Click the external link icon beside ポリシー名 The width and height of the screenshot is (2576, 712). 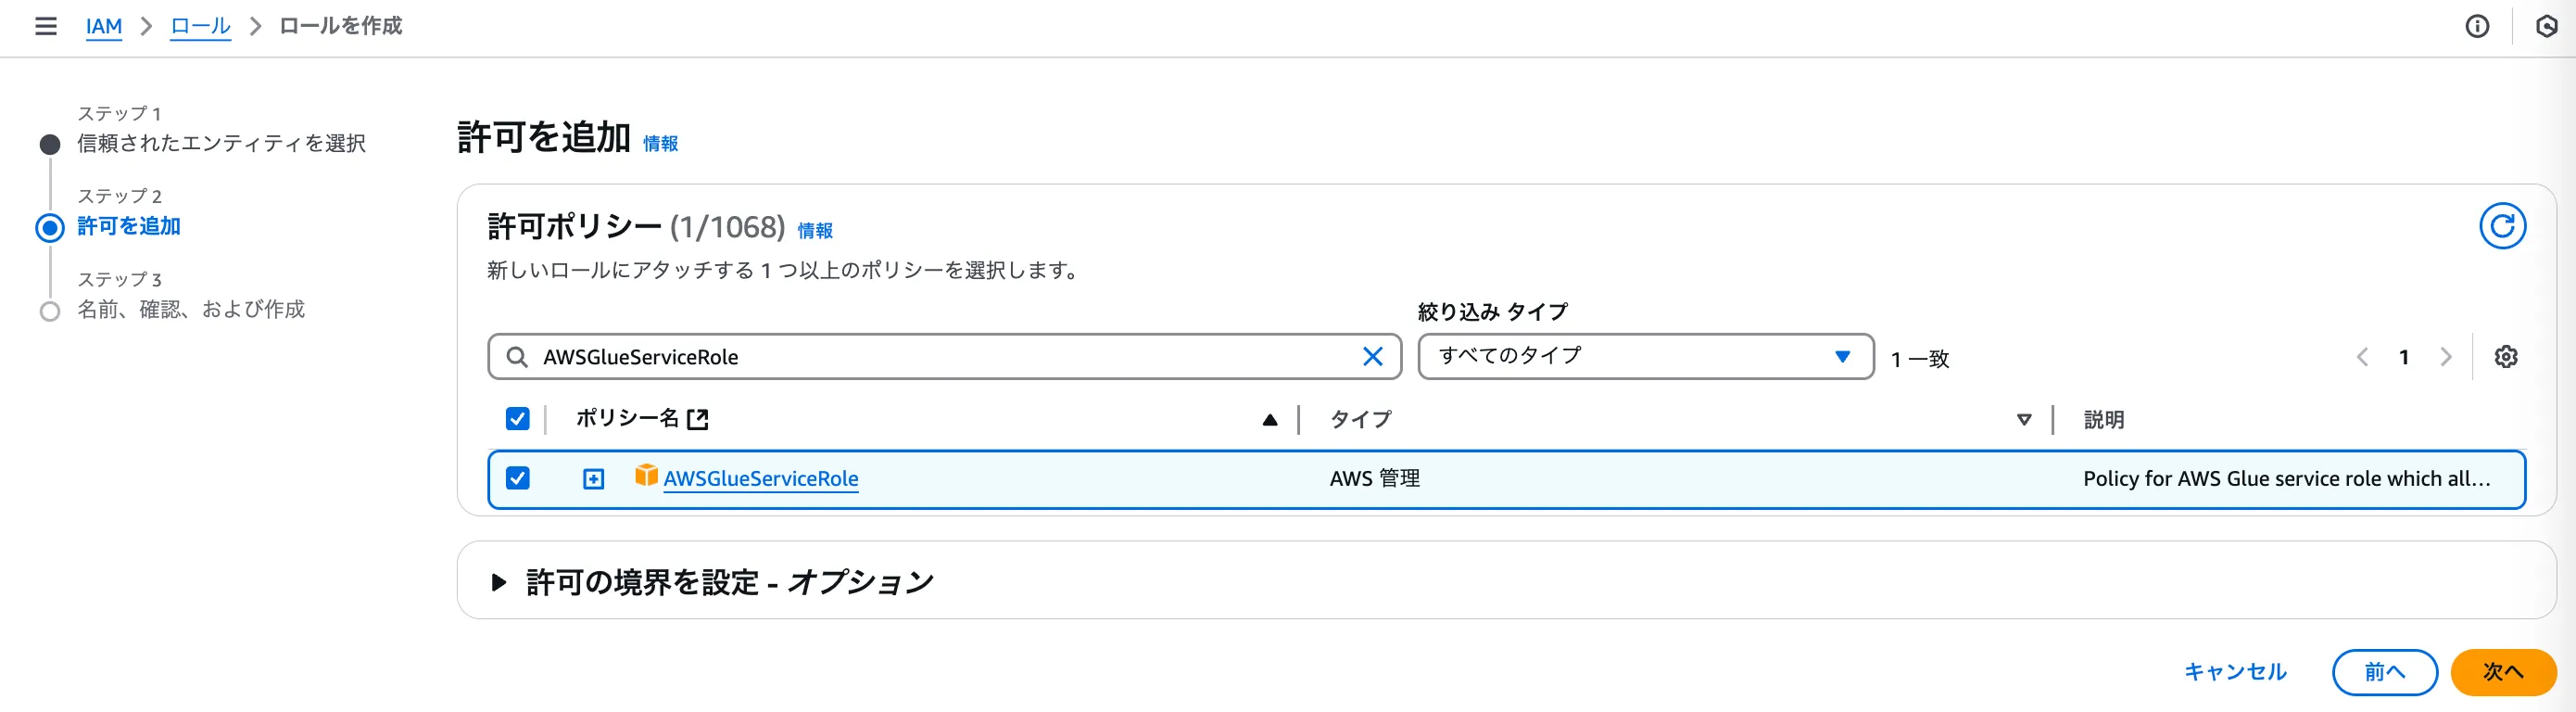pyautogui.click(x=698, y=419)
